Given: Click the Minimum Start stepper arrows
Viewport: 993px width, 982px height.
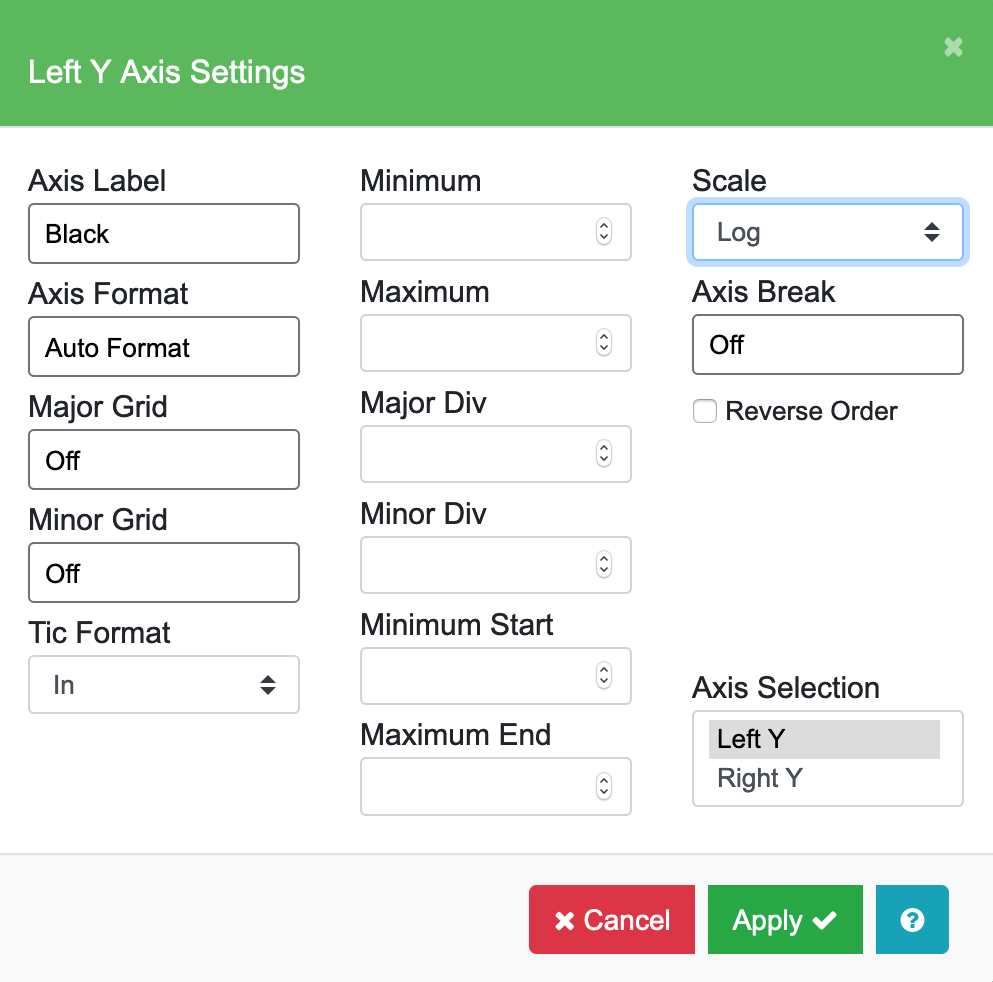Looking at the screenshot, I should (x=604, y=676).
